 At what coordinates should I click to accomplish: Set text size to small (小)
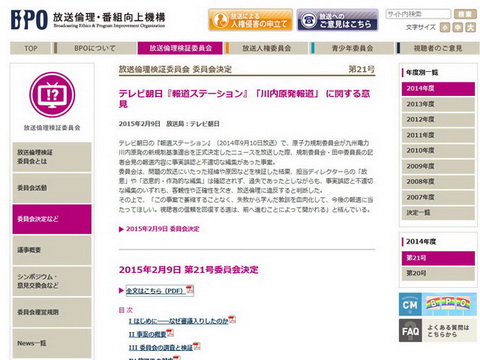coord(445,27)
